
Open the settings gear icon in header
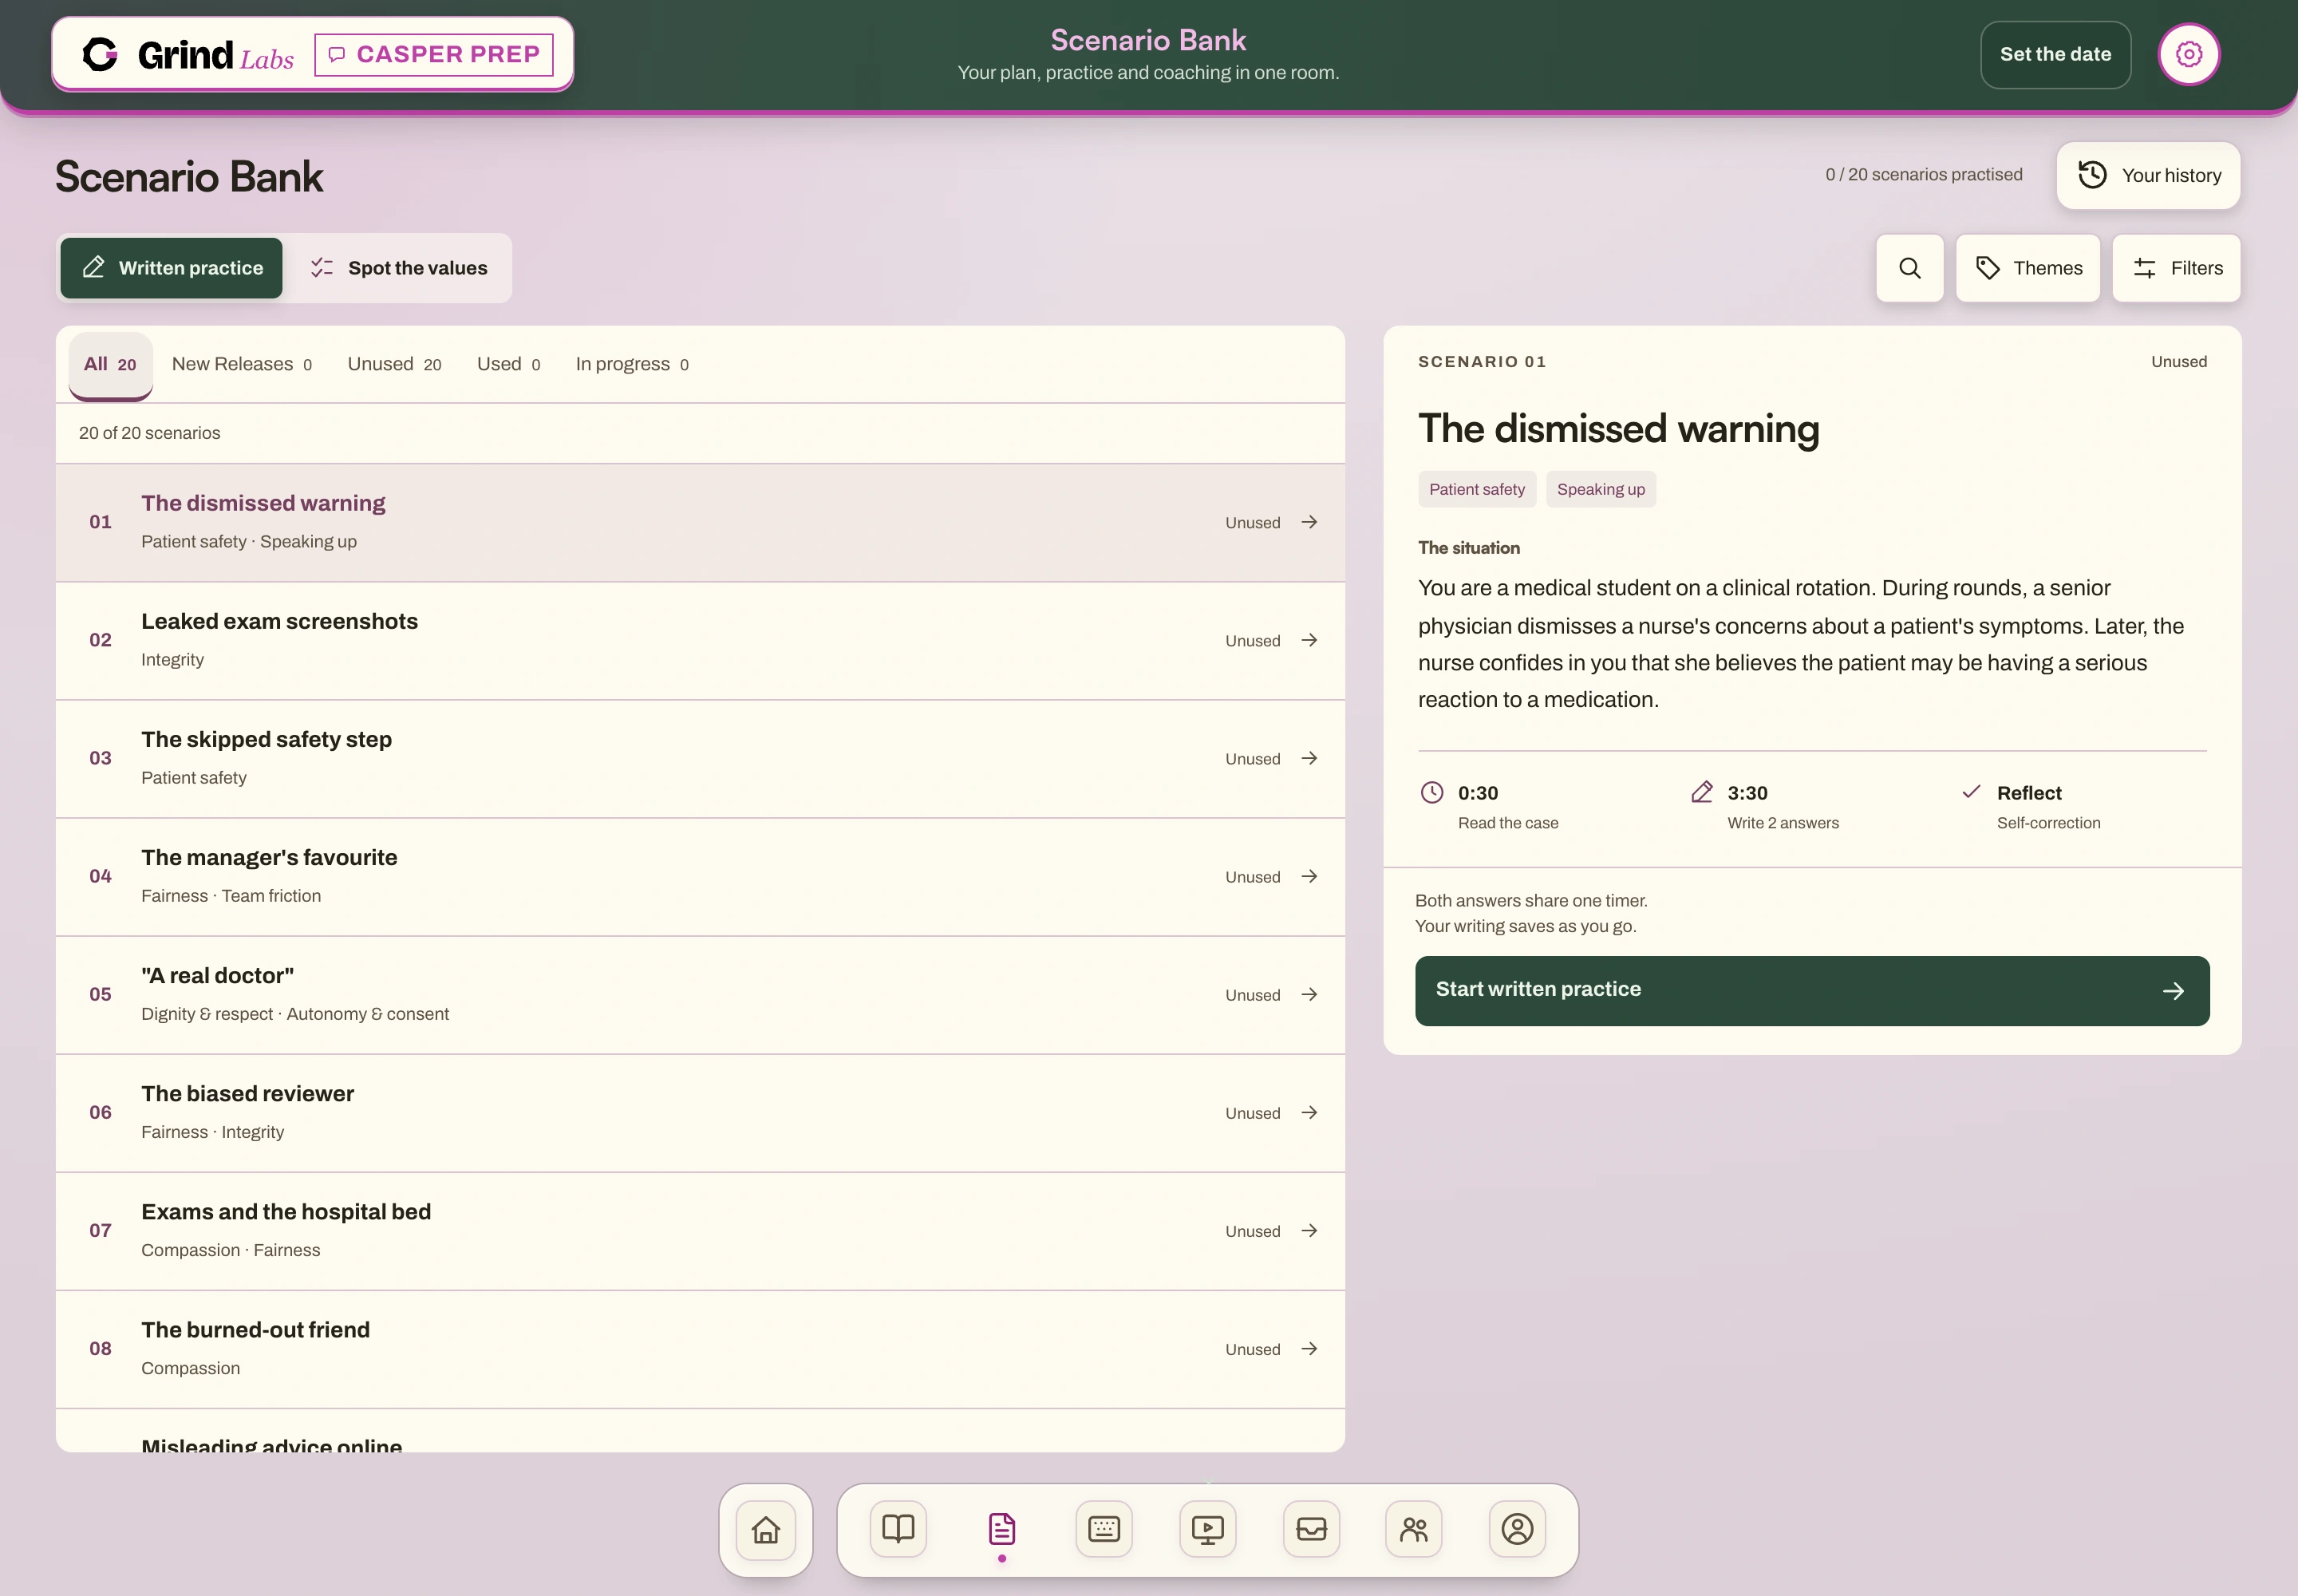[x=2188, y=54]
